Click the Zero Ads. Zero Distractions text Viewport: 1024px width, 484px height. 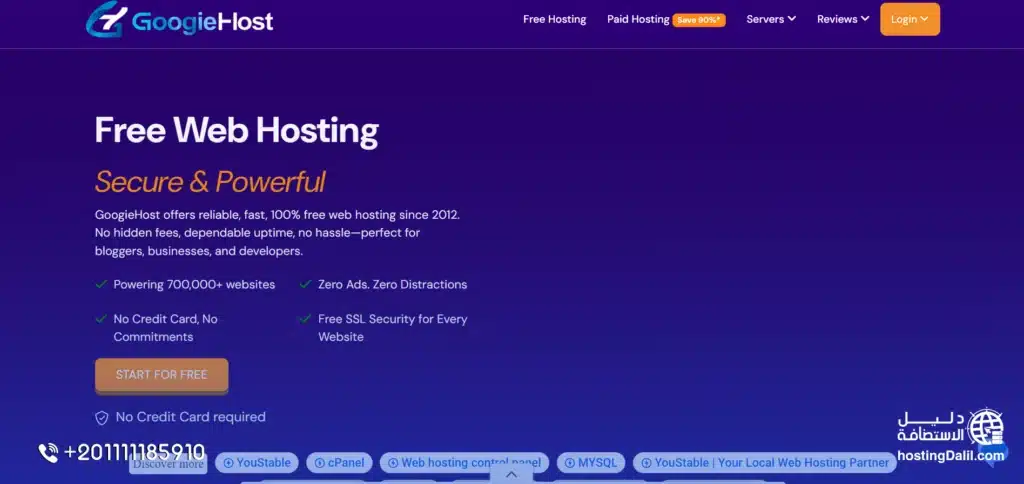pyautogui.click(x=392, y=285)
